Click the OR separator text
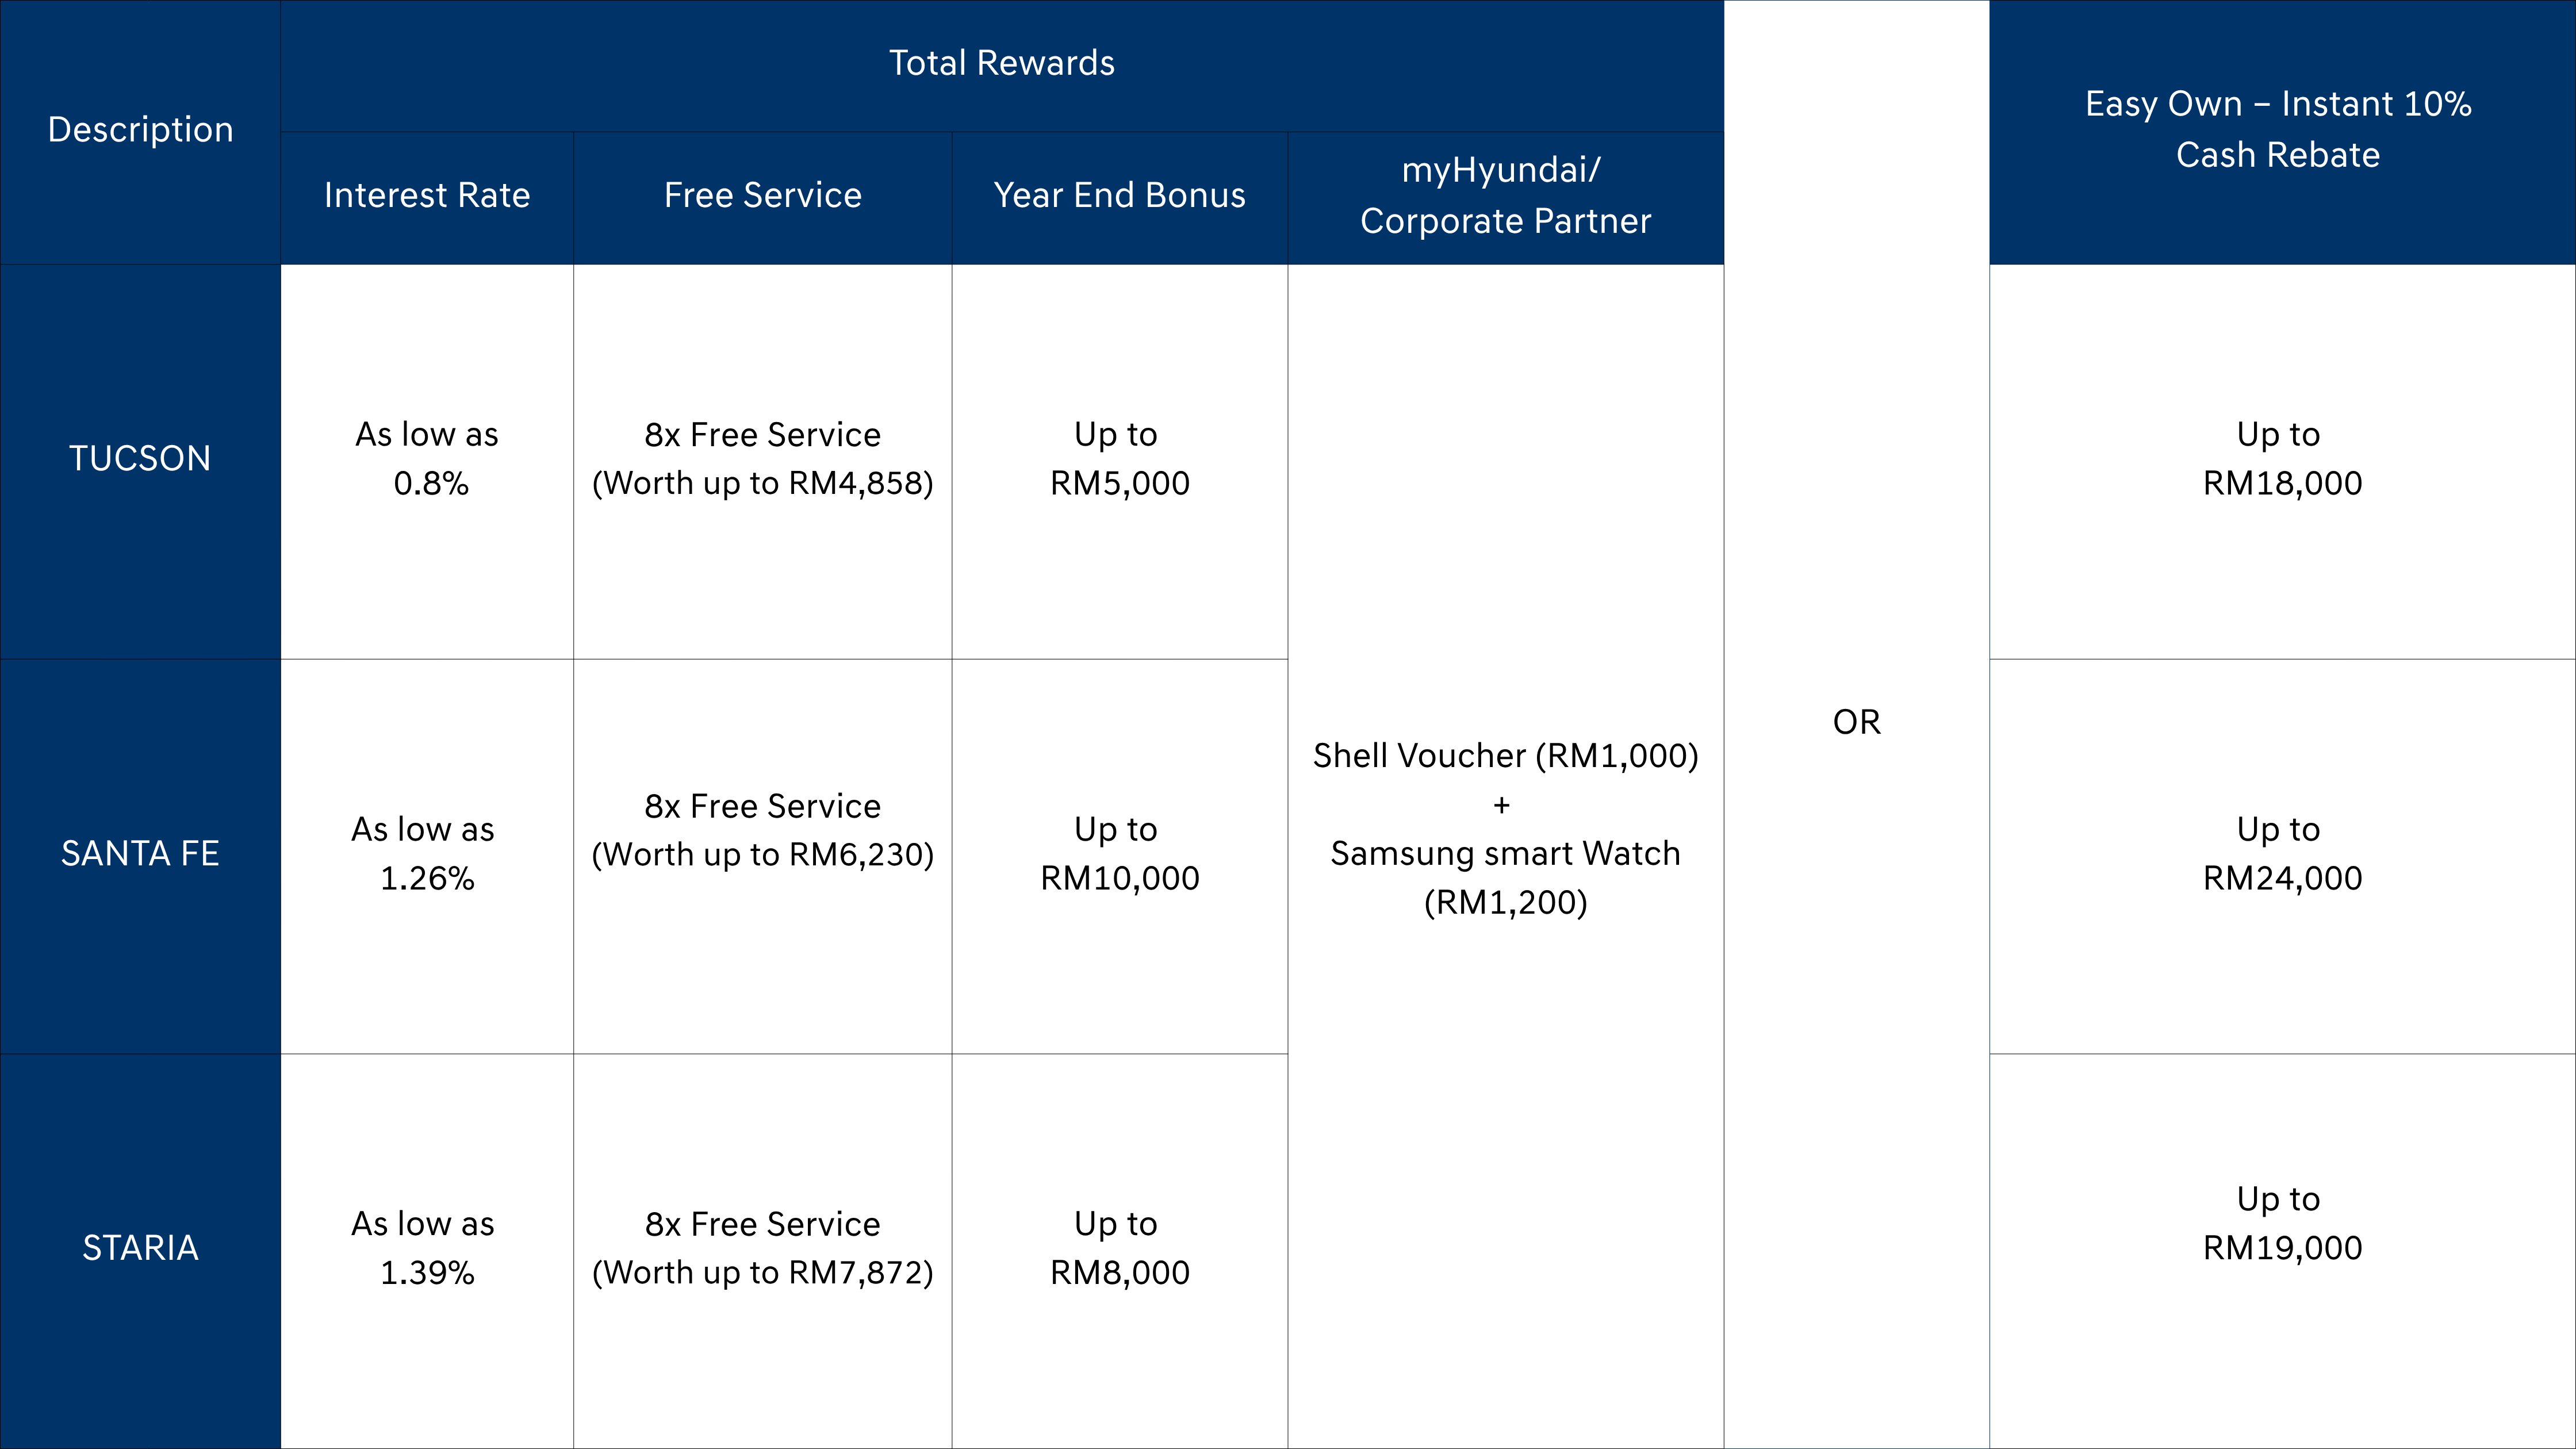The height and width of the screenshot is (1449, 2576). pyautogui.click(x=1856, y=723)
